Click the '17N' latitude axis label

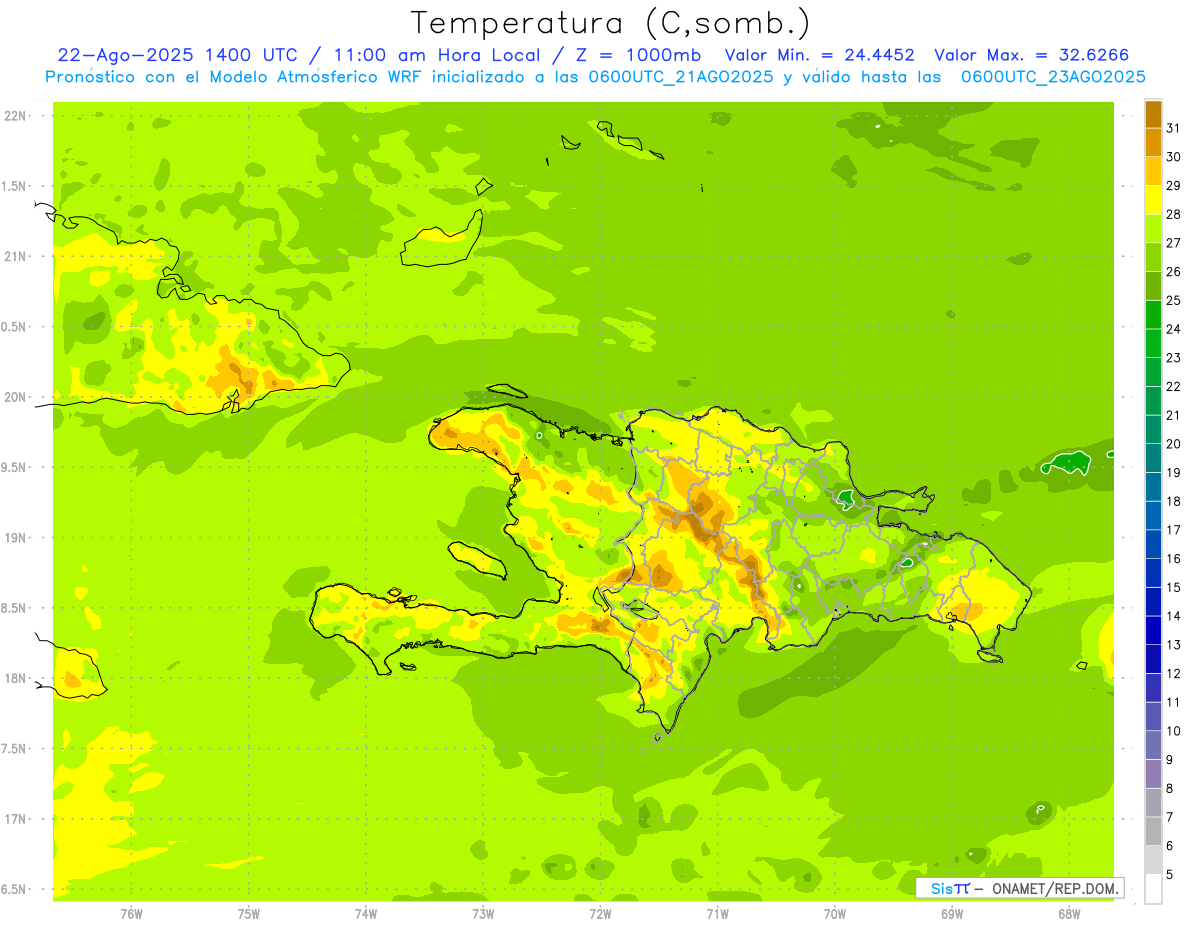(x=15, y=819)
